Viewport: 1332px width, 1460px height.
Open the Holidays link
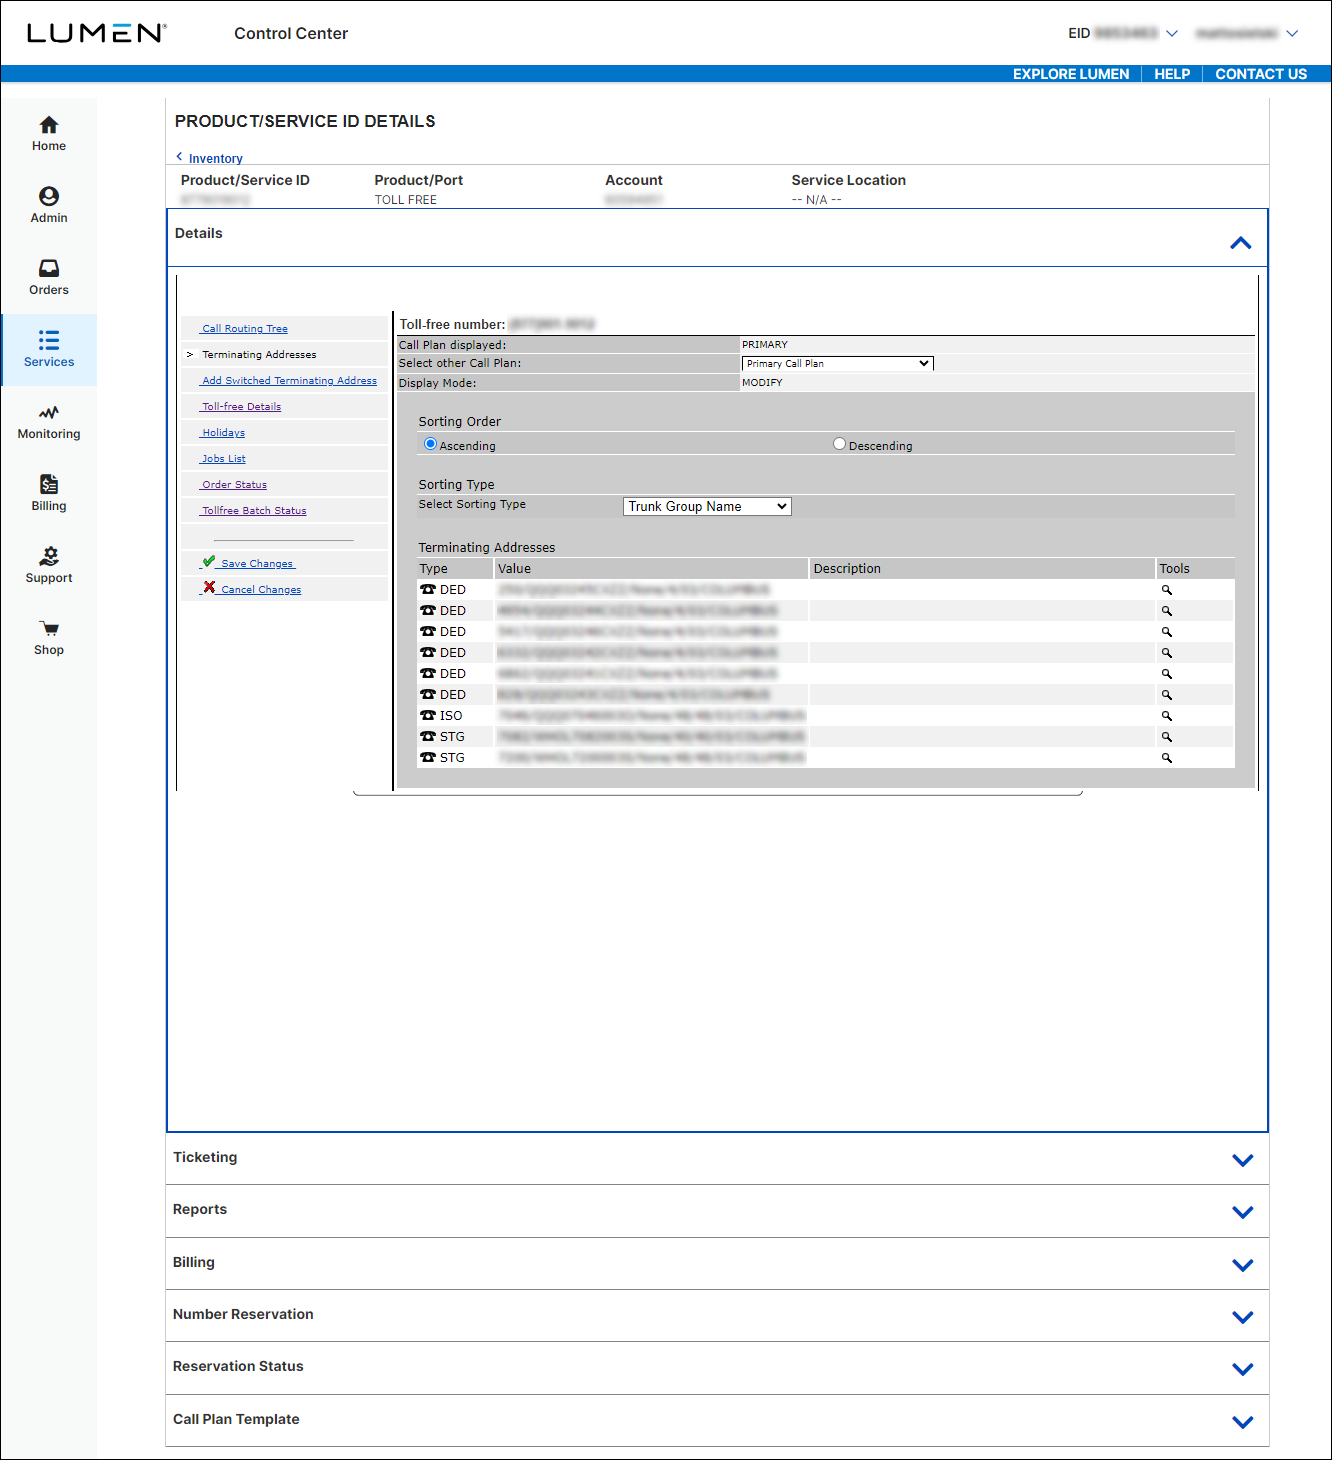[223, 433]
